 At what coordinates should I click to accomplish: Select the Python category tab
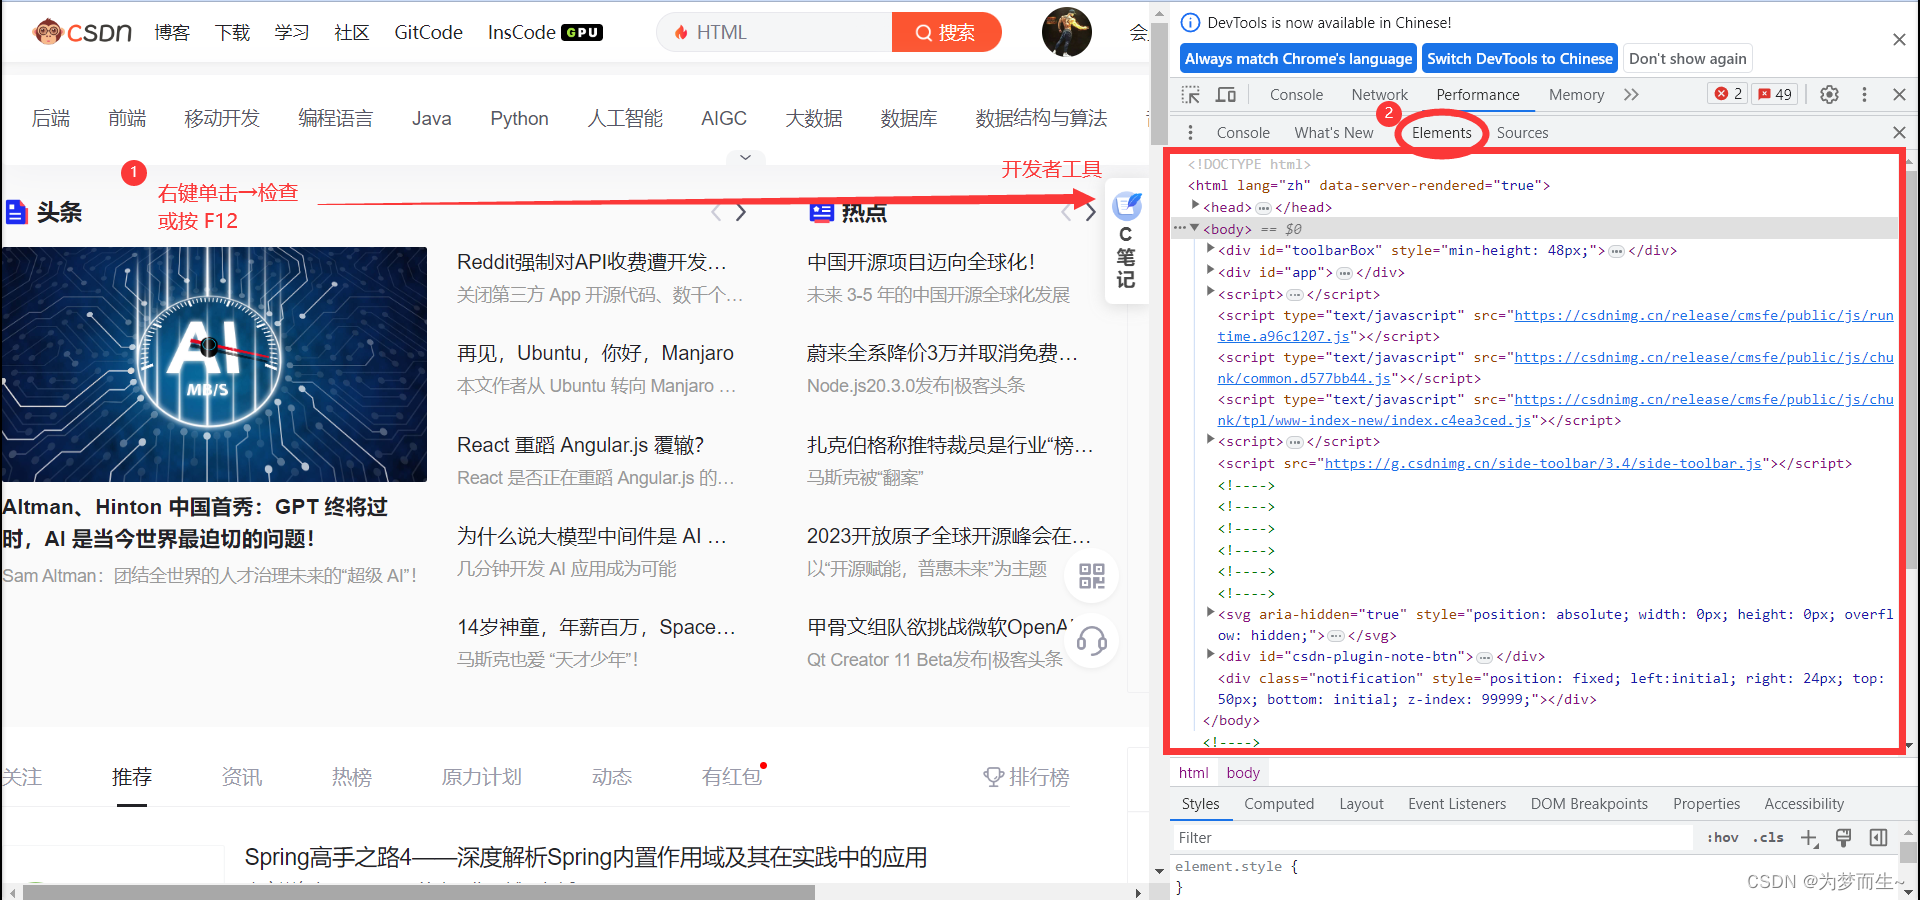pyautogui.click(x=519, y=118)
